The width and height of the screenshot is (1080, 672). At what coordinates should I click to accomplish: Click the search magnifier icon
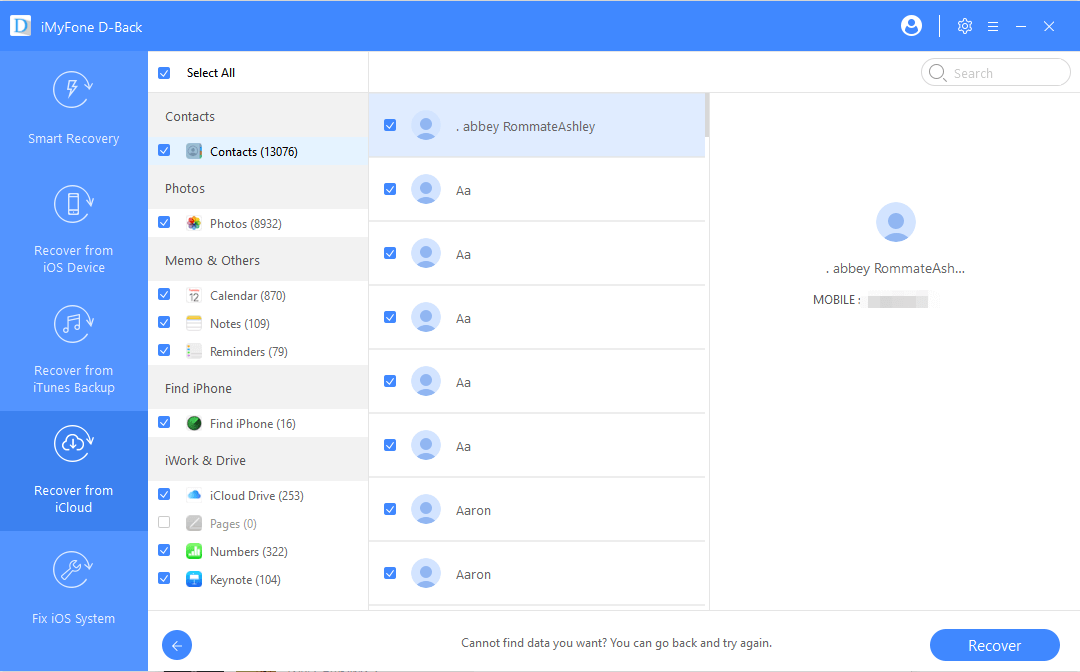[937, 72]
